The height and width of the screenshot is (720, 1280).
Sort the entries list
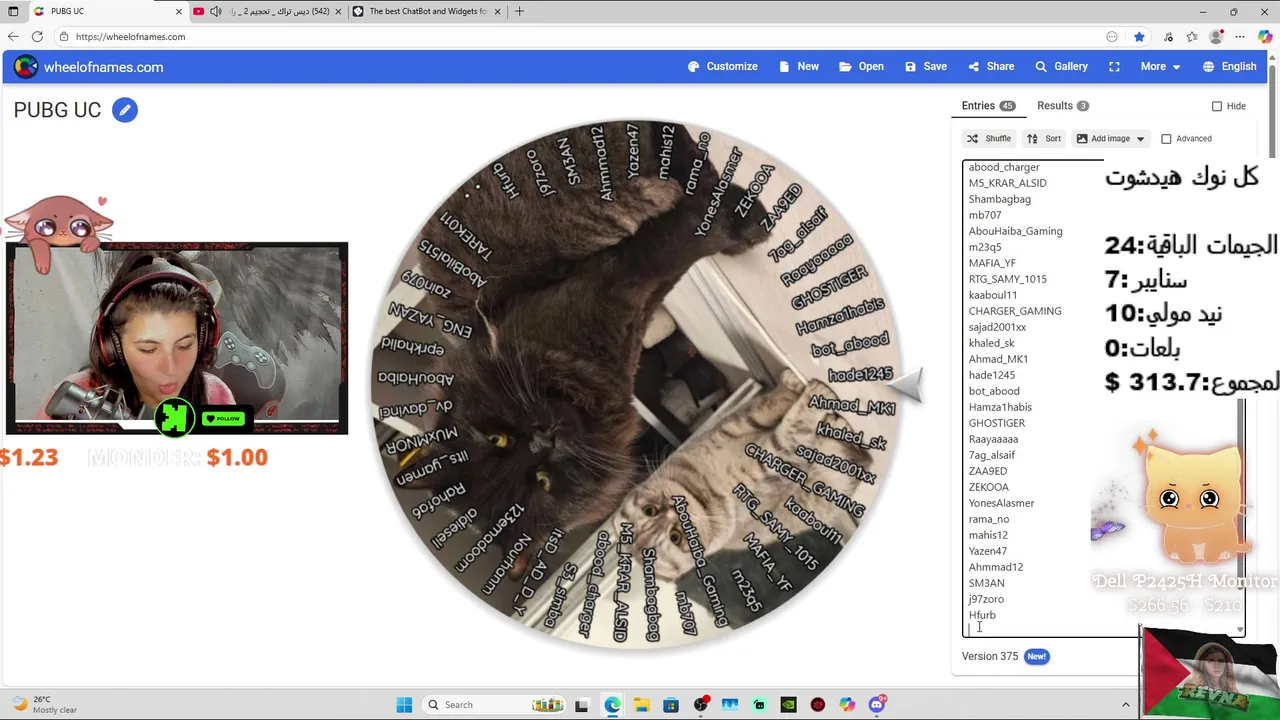pos(1044,139)
